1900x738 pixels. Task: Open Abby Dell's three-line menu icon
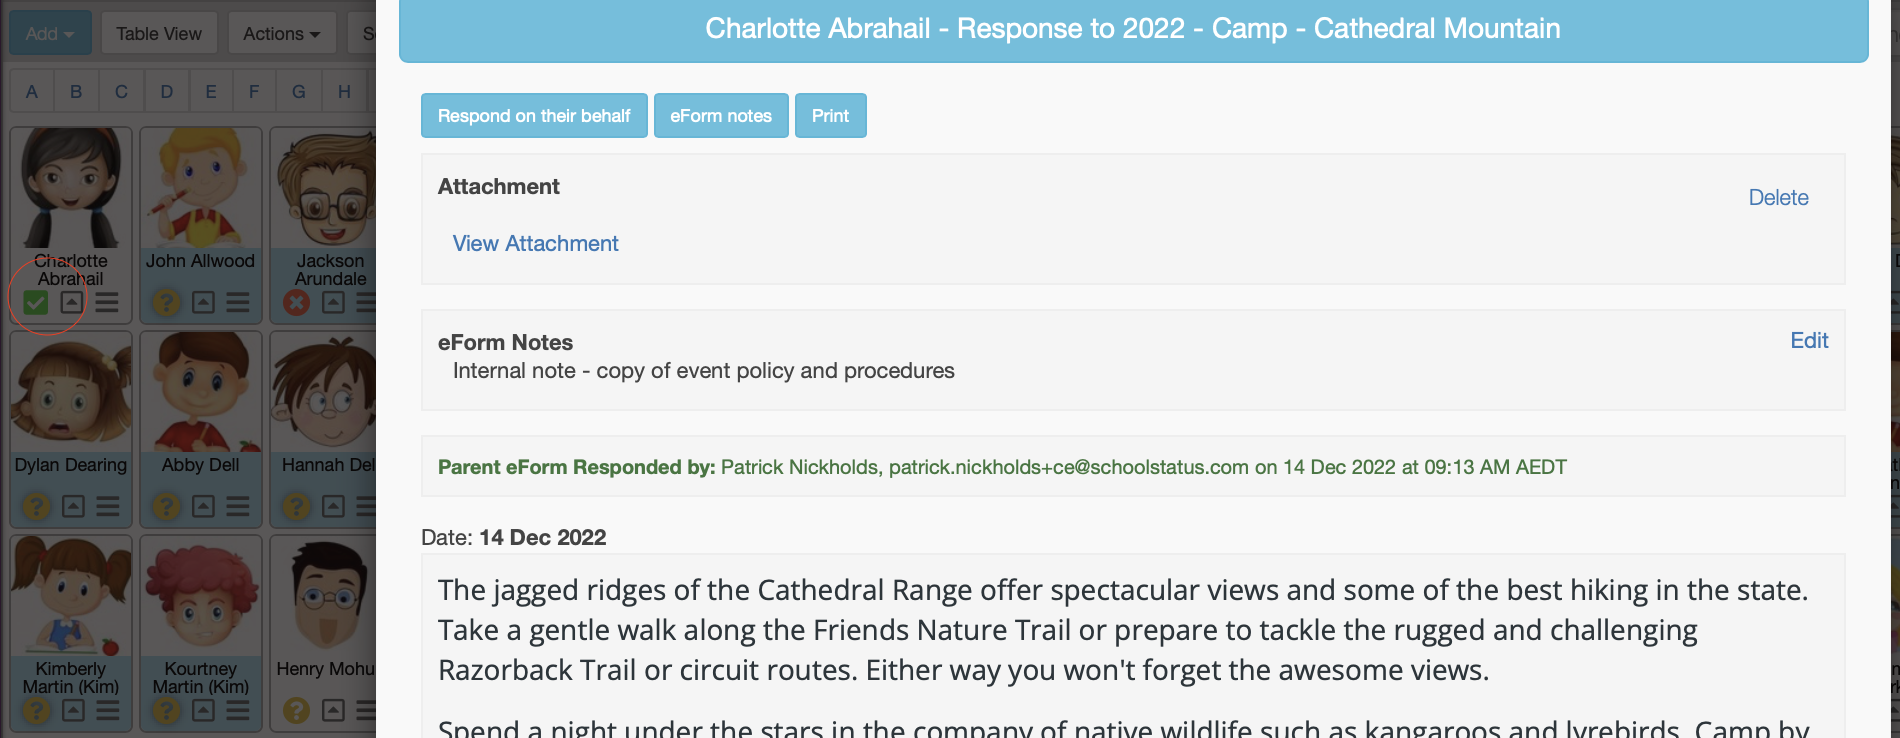(238, 506)
